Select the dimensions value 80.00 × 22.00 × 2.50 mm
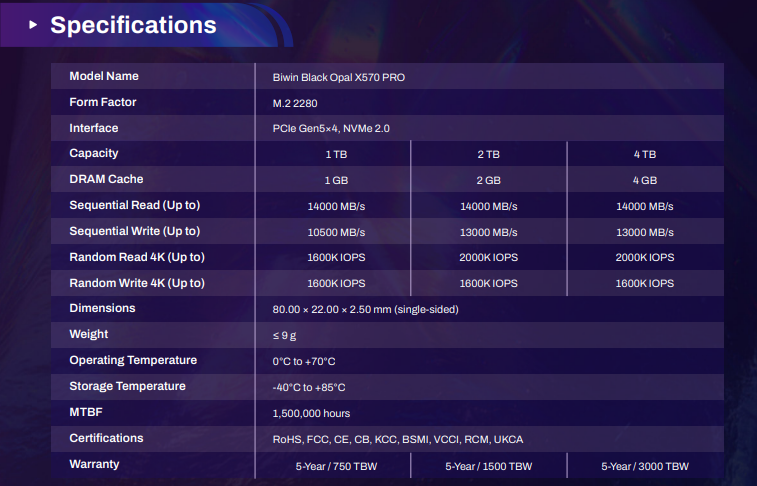The height and width of the screenshot is (486, 757). coord(365,310)
